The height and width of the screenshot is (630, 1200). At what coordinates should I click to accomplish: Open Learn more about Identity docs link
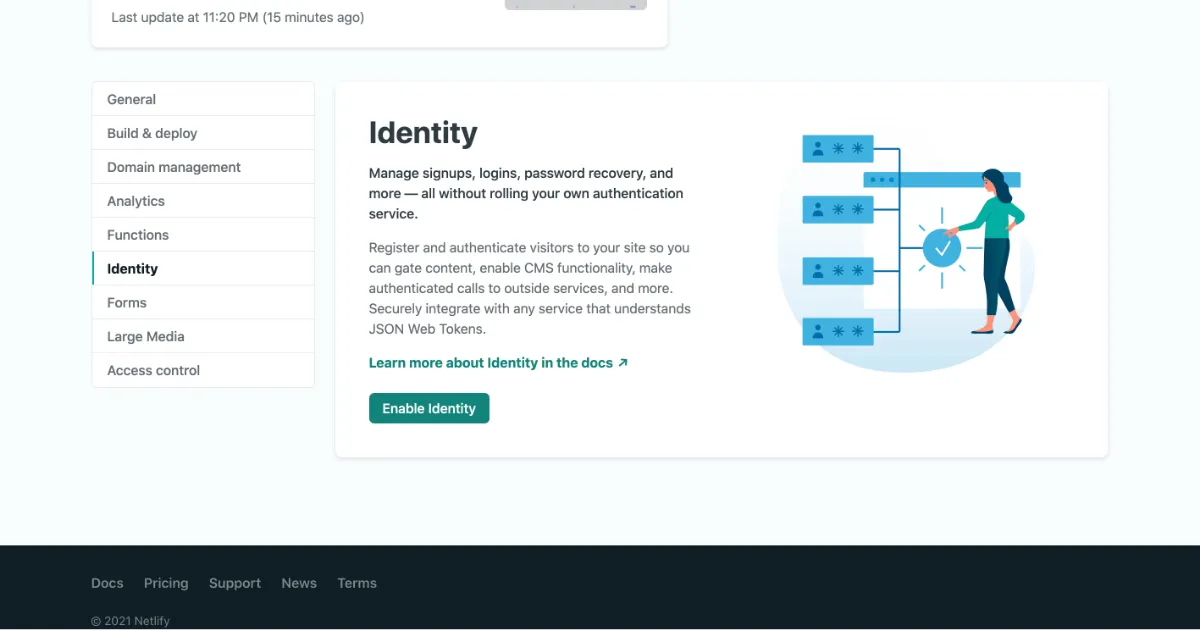point(490,363)
